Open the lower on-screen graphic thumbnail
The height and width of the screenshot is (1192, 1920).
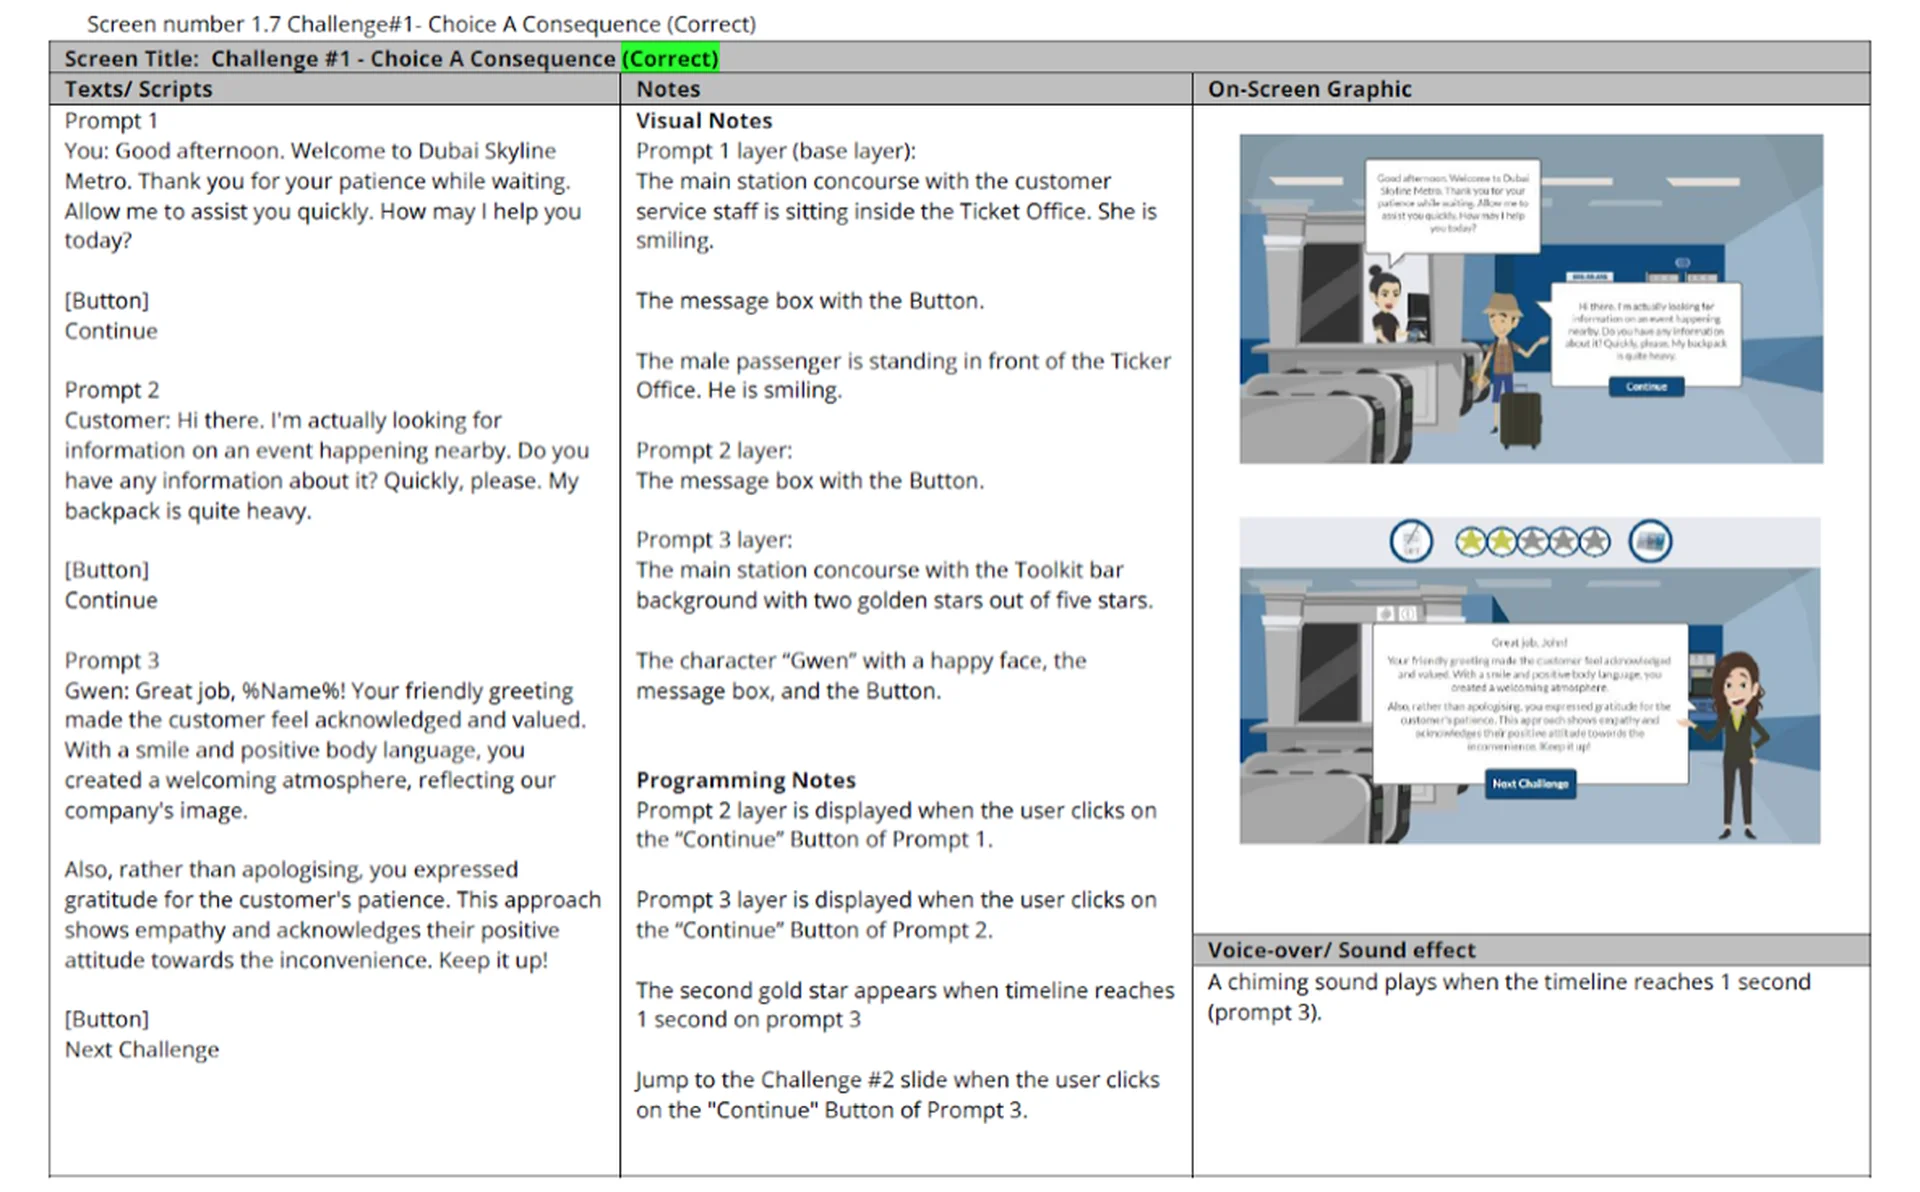pyautogui.click(x=1530, y=681)
